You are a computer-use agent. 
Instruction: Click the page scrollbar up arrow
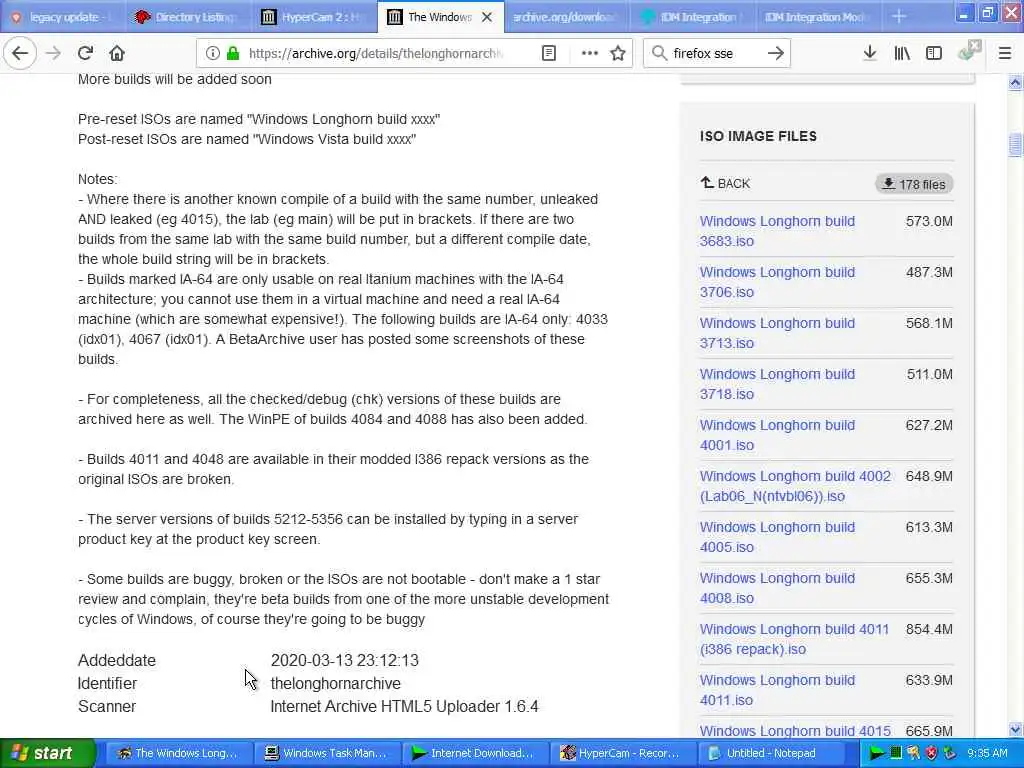pyautogui.click(x=1015, y=82)
